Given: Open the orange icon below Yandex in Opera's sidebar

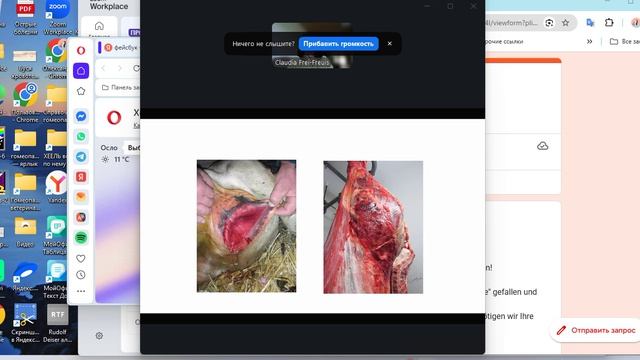Looking at the screenshot, I should click(x=81, y=197).
